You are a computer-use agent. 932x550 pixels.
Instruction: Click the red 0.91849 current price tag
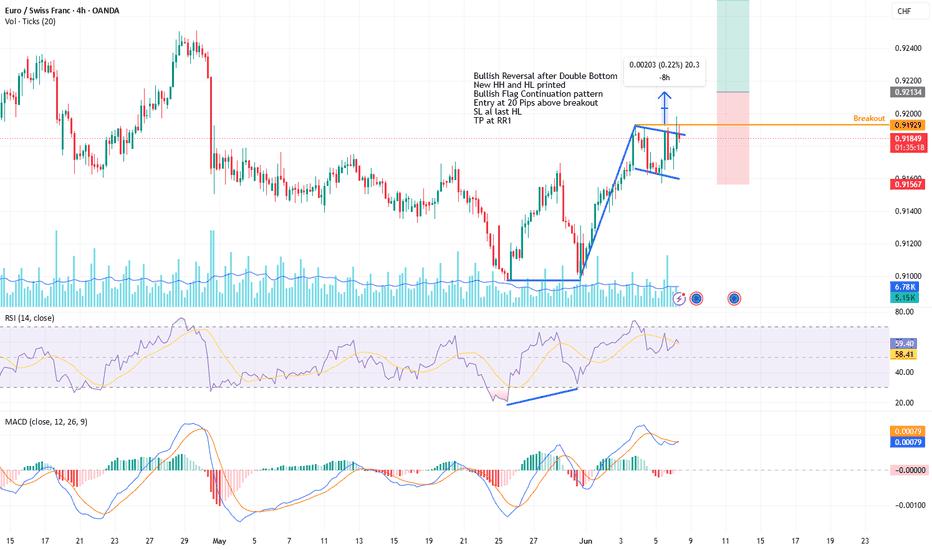coord(908,139)
